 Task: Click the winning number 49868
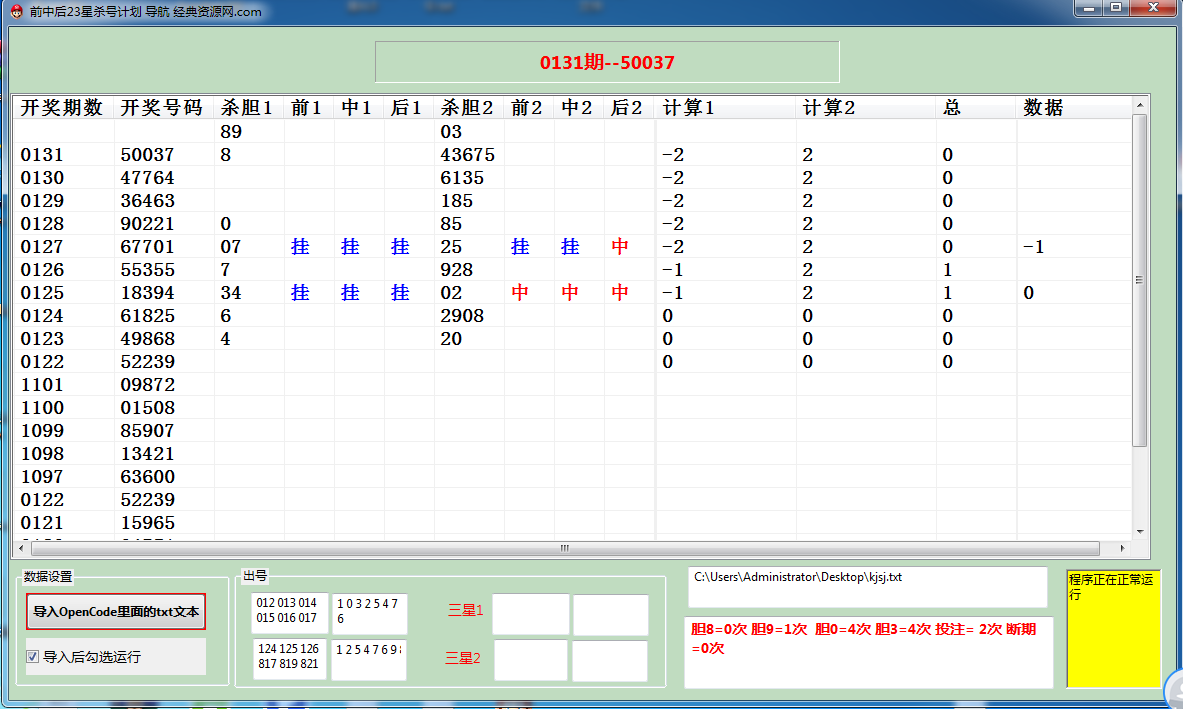coord(147,339)
